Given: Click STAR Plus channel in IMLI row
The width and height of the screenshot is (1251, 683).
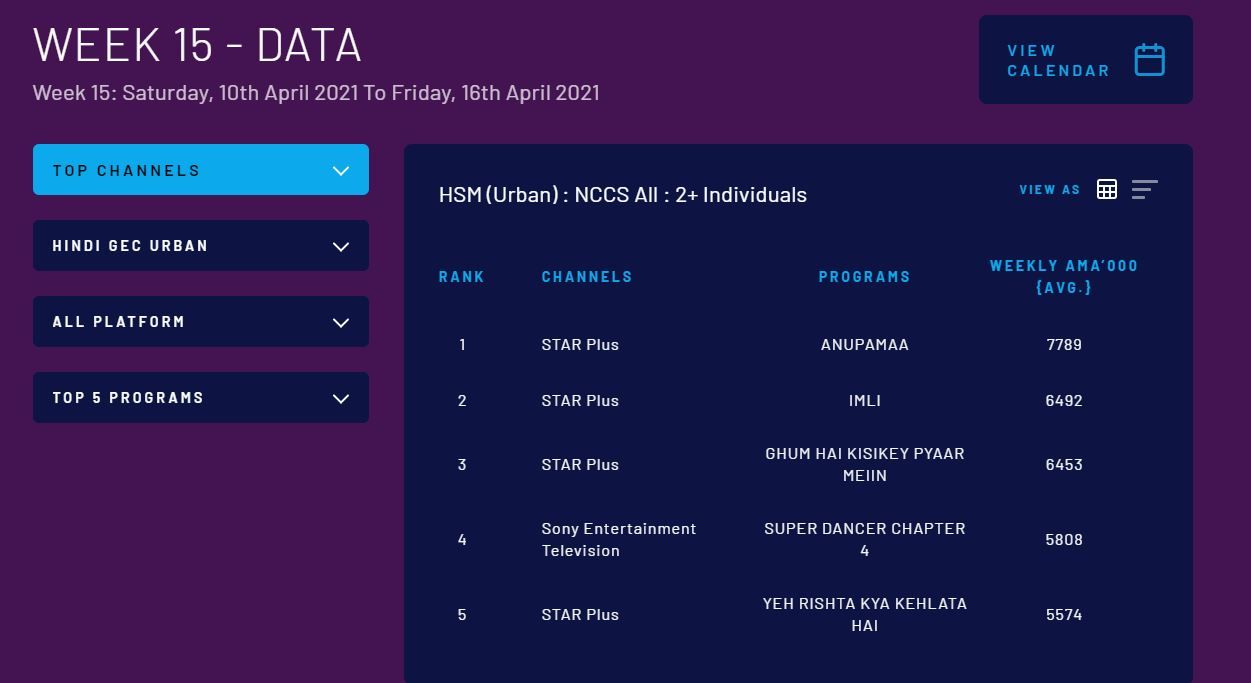Looking at the screenshot, I should pos(580,401).
